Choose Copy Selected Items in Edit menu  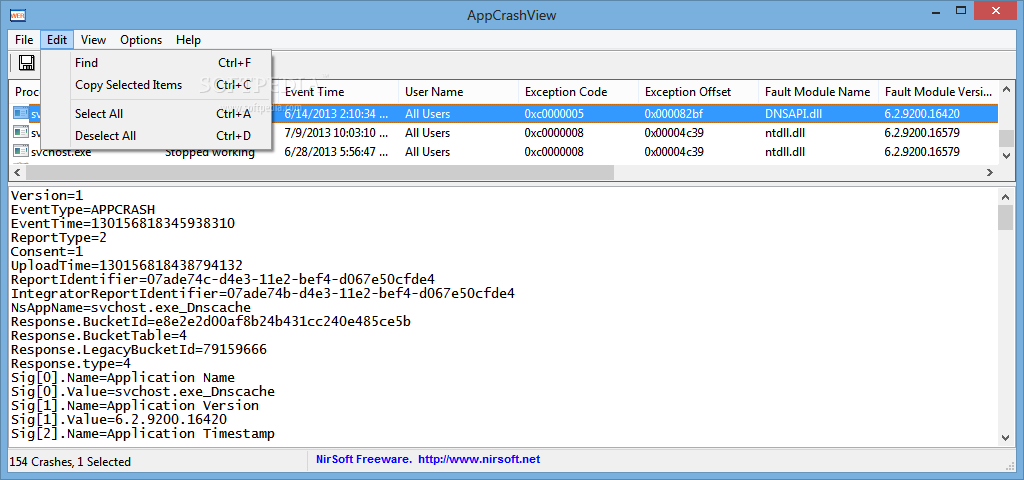pyautogui.click(x=157, y=85)
